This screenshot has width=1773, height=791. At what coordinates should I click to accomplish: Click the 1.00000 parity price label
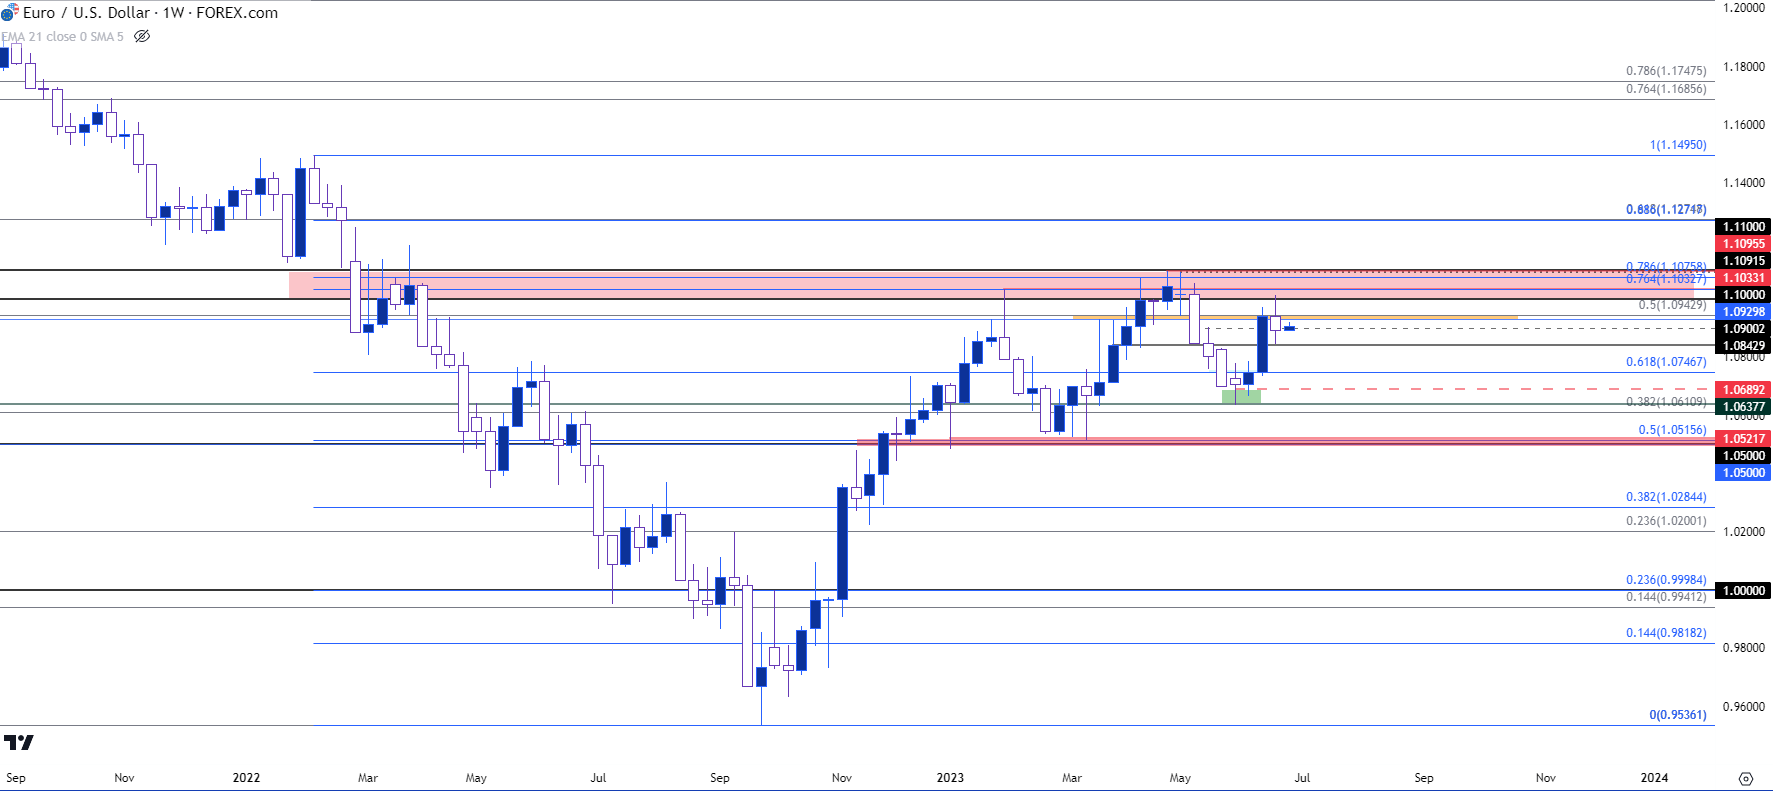pos(1743,591)
